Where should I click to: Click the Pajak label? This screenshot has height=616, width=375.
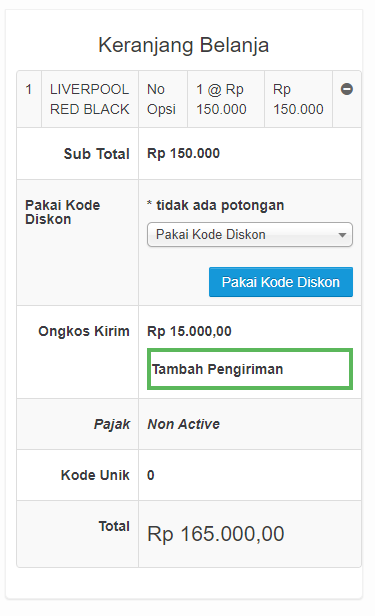coord(112,424)
